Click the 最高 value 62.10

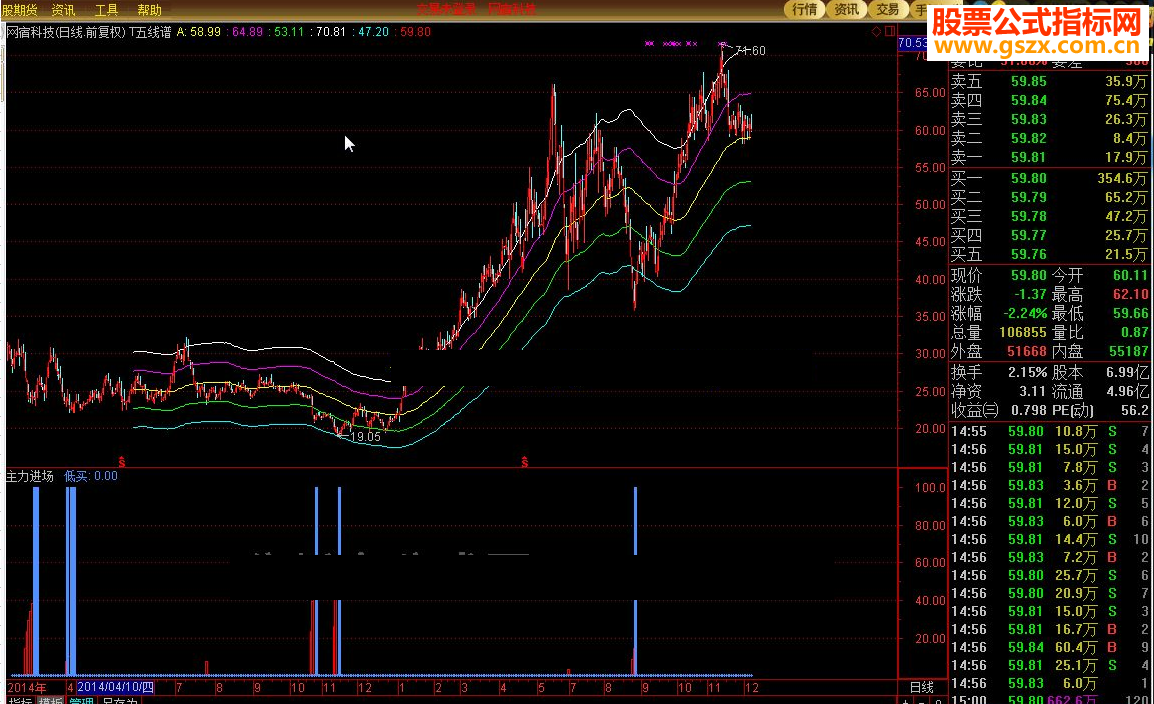pyautogui.click(x=1130, y=294)
